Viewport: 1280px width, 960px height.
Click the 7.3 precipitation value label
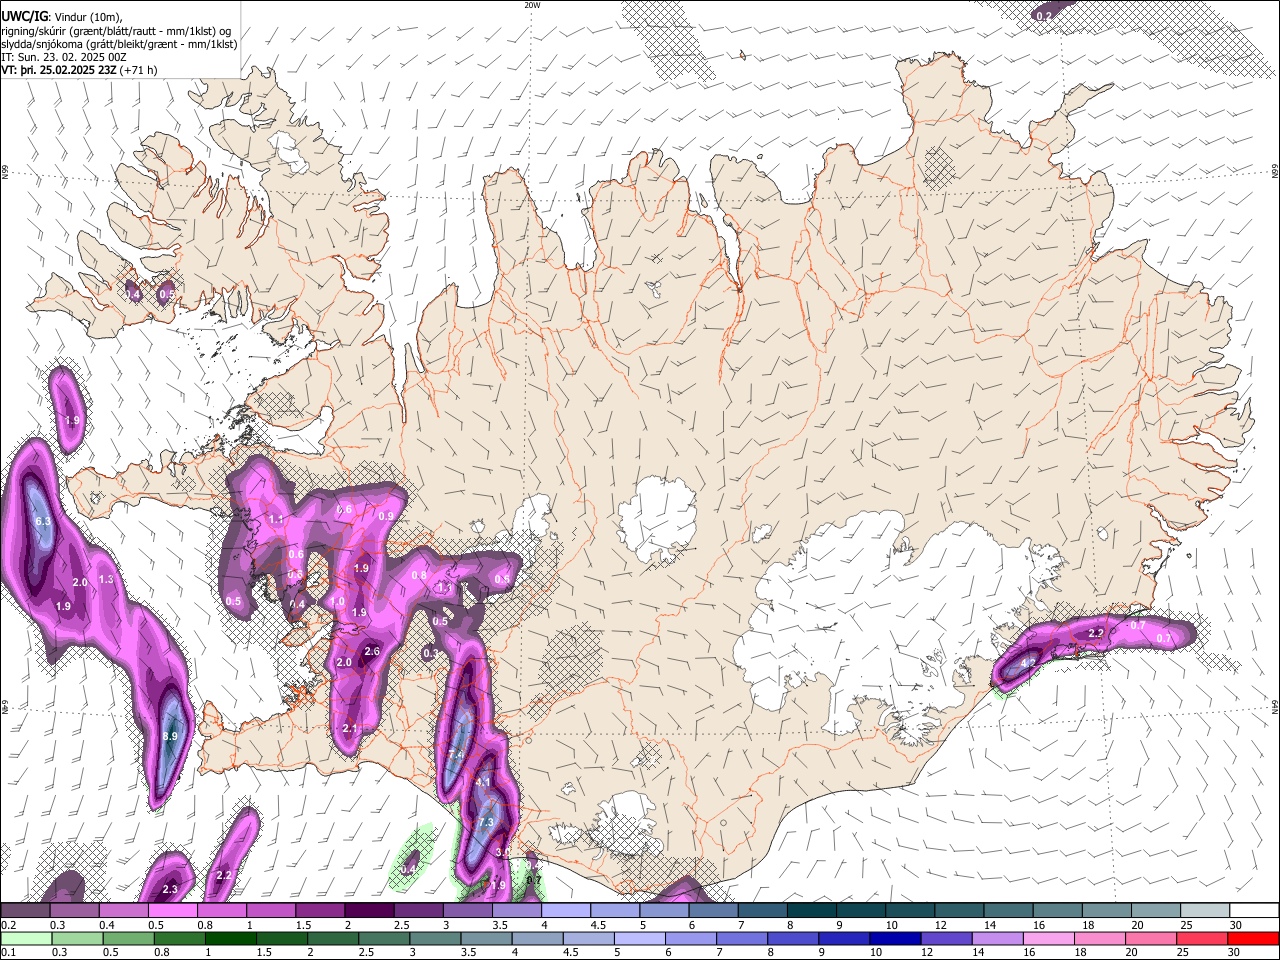487,823
